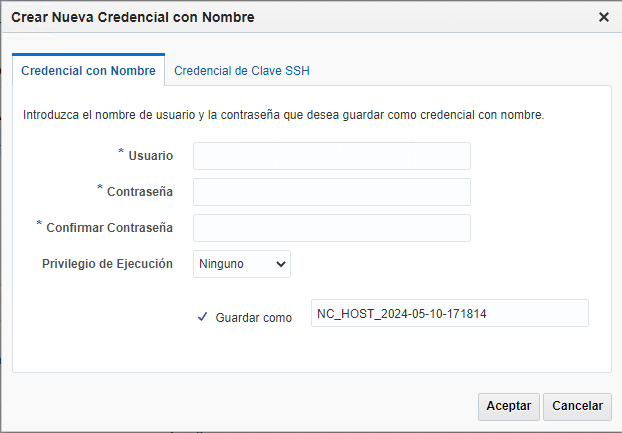Click the required asterisk next to Usuario

tap(121, 152)
